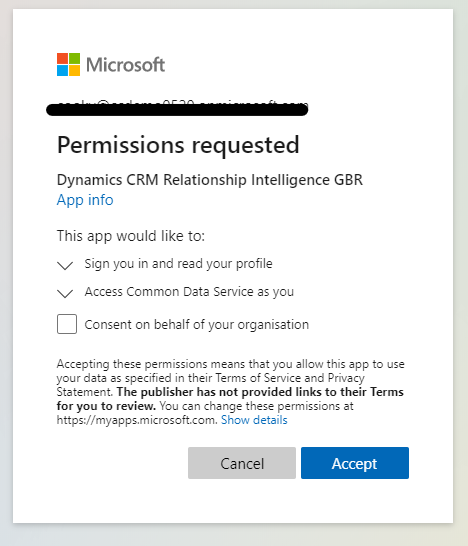Screen dimensions: 468x546
Task: Select 'Access Common Data Service as you' text
Action: (189, 292)
